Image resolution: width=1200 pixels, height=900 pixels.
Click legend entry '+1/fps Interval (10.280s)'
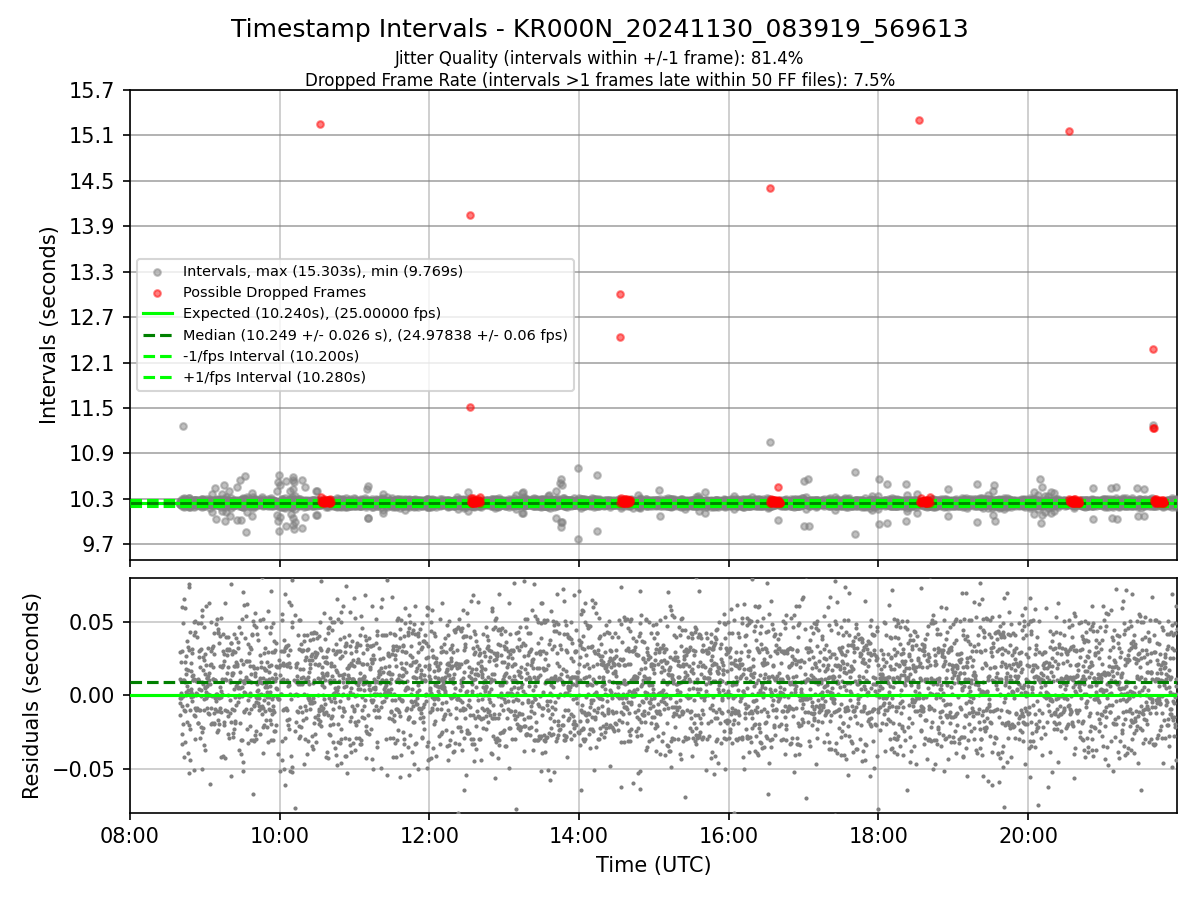click(274, 377)
